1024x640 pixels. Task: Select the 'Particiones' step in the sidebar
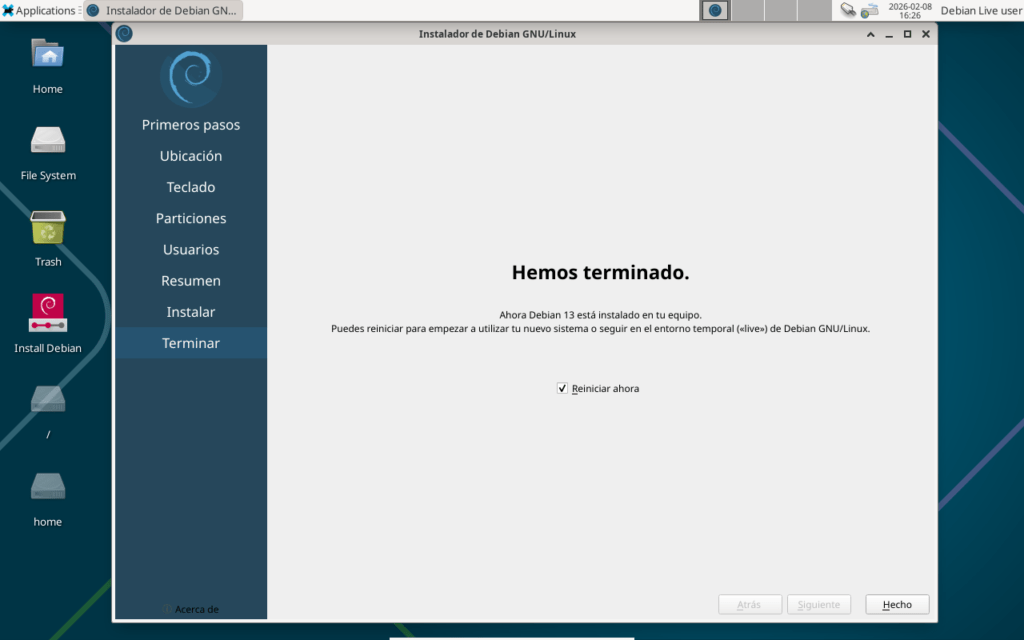coord(191,218)
